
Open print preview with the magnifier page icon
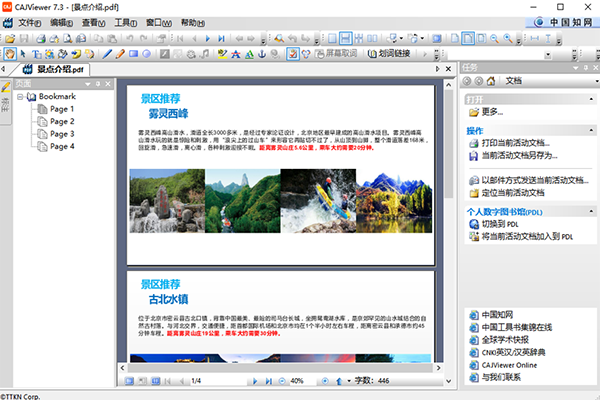(68, 38)
